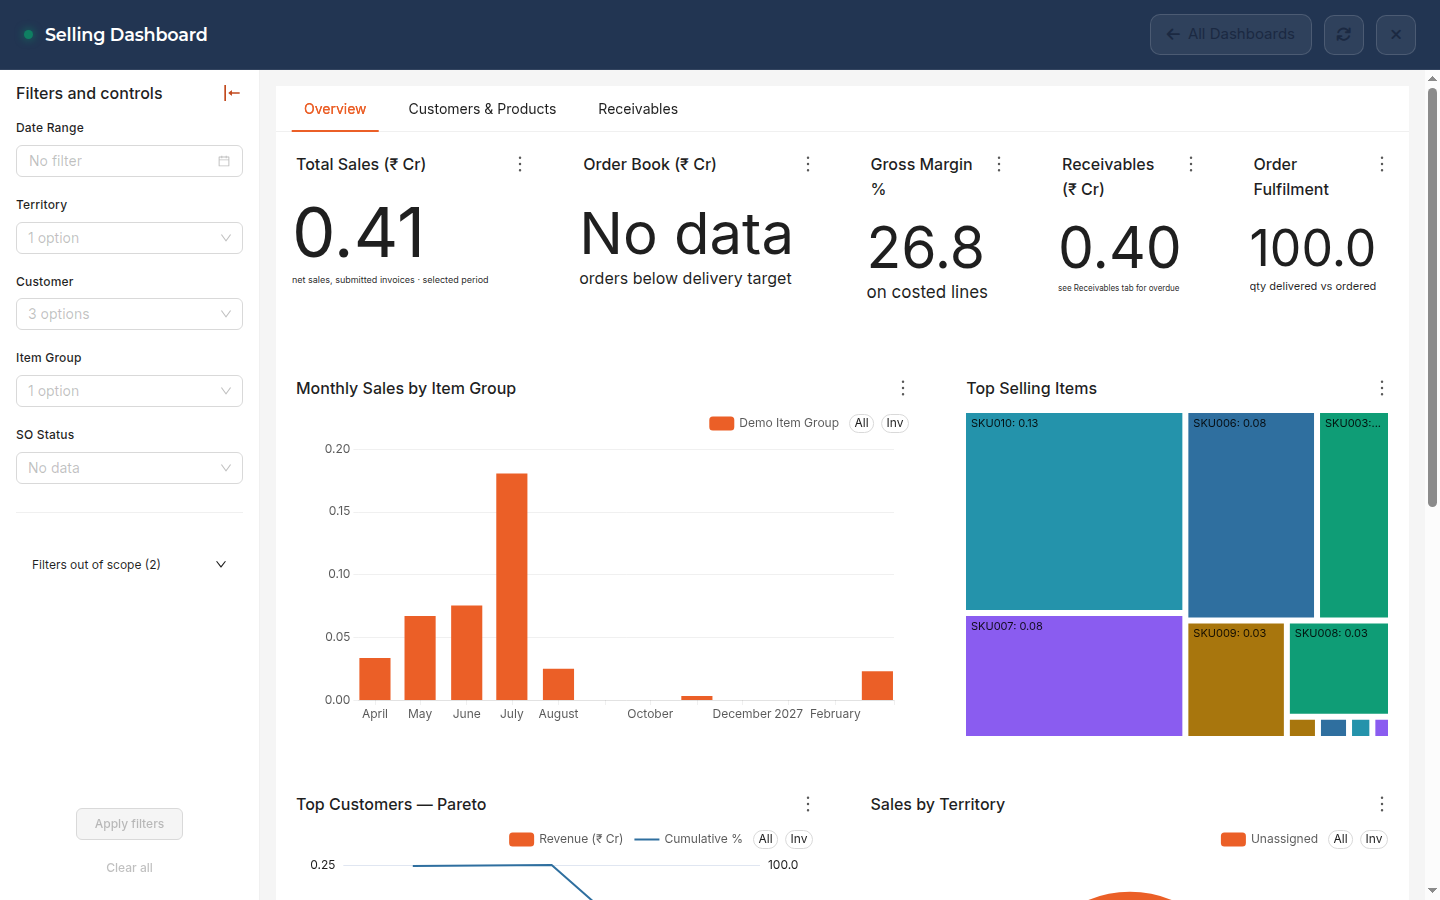1440x900 pixels.
Task: Open Receivables card options menu
Action: coord(1191,164)
